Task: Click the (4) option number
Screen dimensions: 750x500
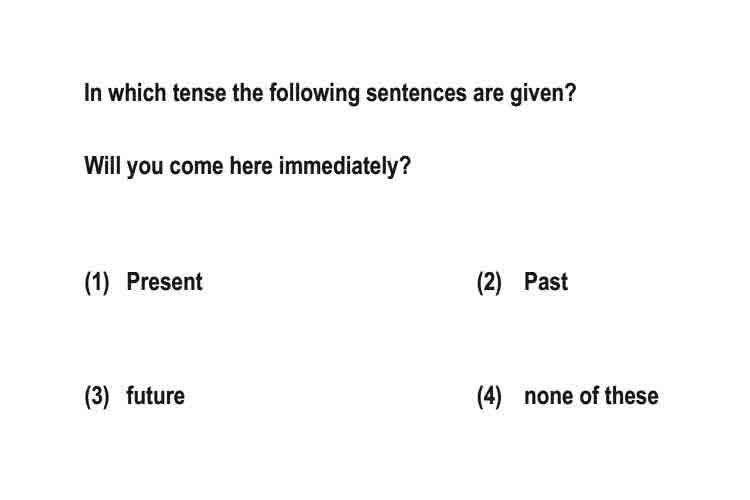Action: pos(489,396)
